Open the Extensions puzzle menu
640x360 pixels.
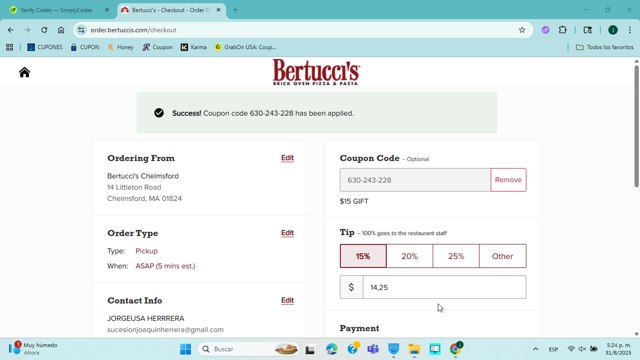563,30
